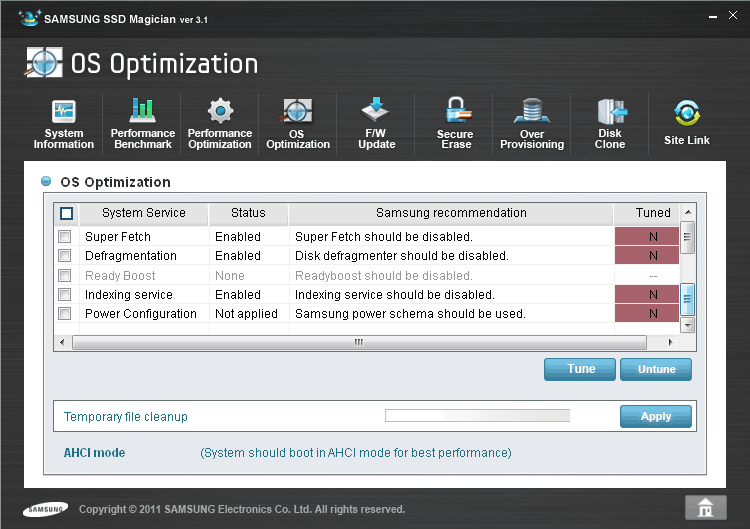
Task: Click 'Samsung power schema should be used.' text
Action: (x=410, y=314)
